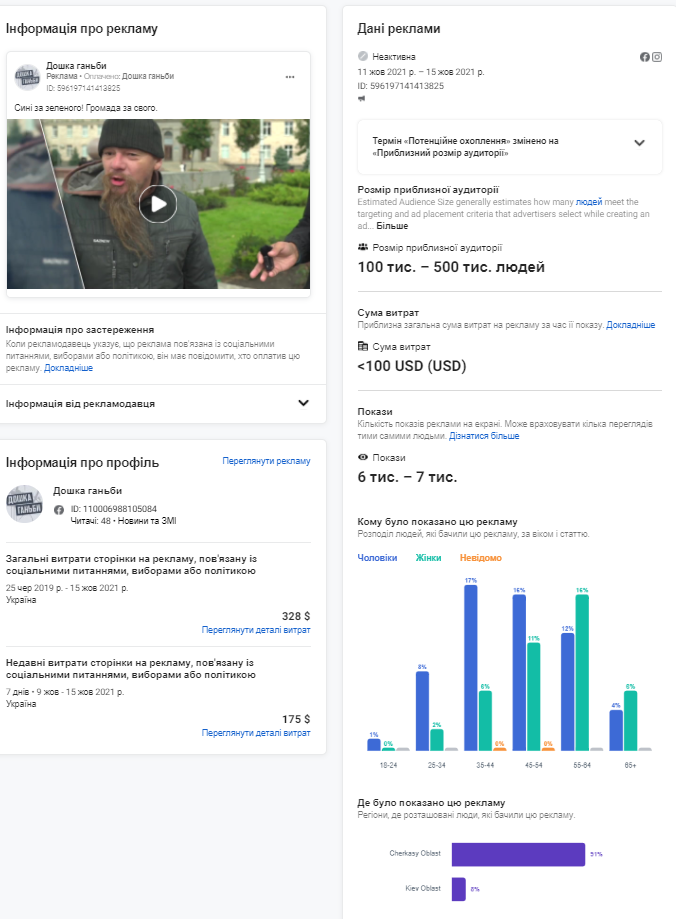Expand Інформація від рекламодавця section
Image resolution: width=676 pixels, height=919 pixels.
click(x=304, y=403)
